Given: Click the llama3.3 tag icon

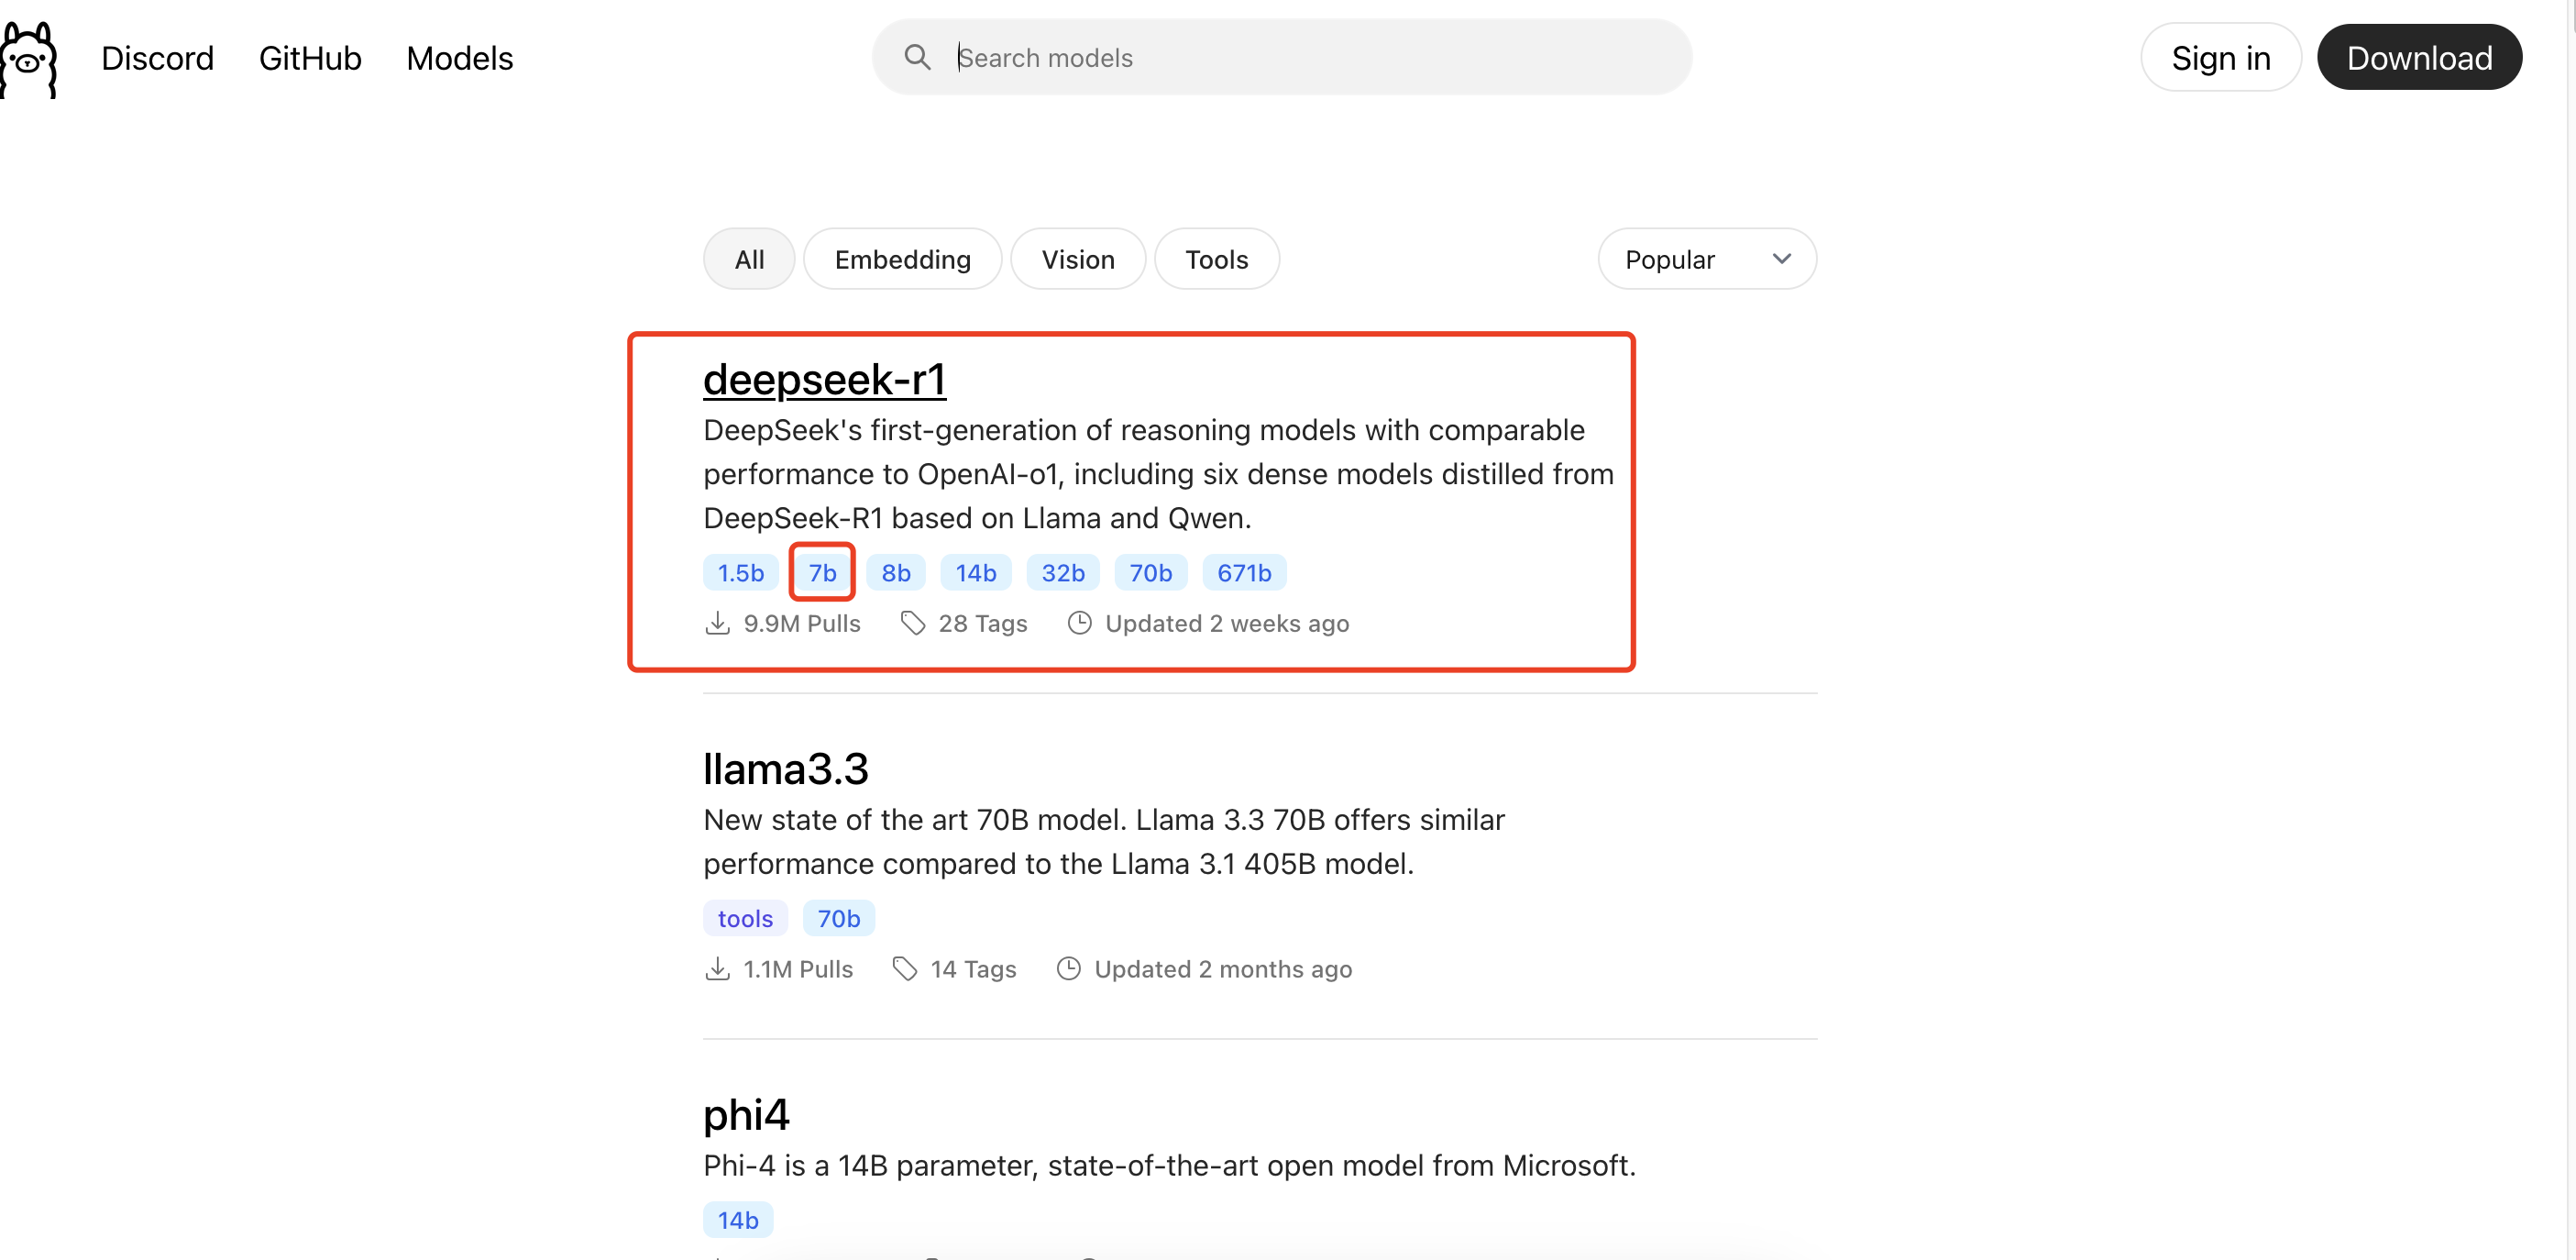Looking at the screenshot, I should 904,969.
